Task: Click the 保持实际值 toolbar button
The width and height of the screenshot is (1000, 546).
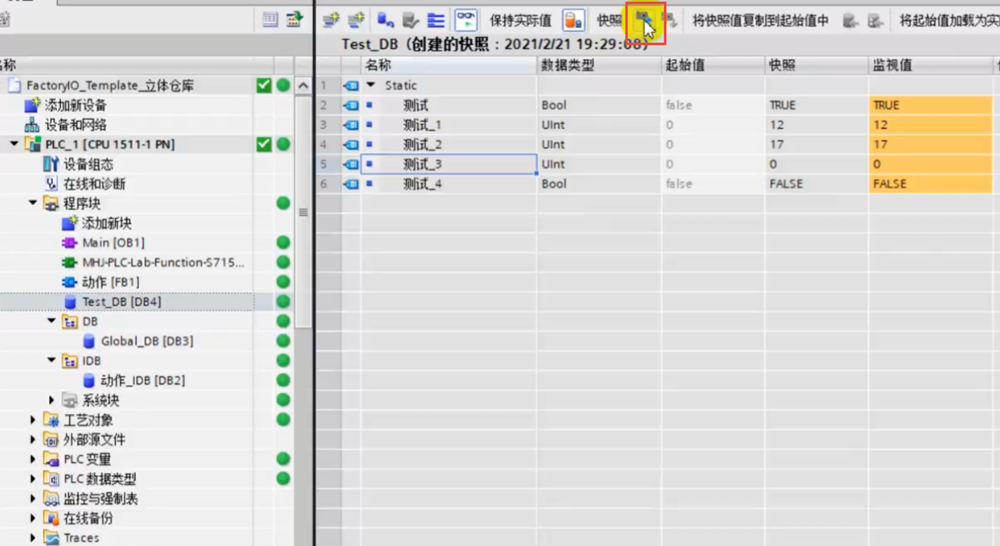Action: pos(520,20)
